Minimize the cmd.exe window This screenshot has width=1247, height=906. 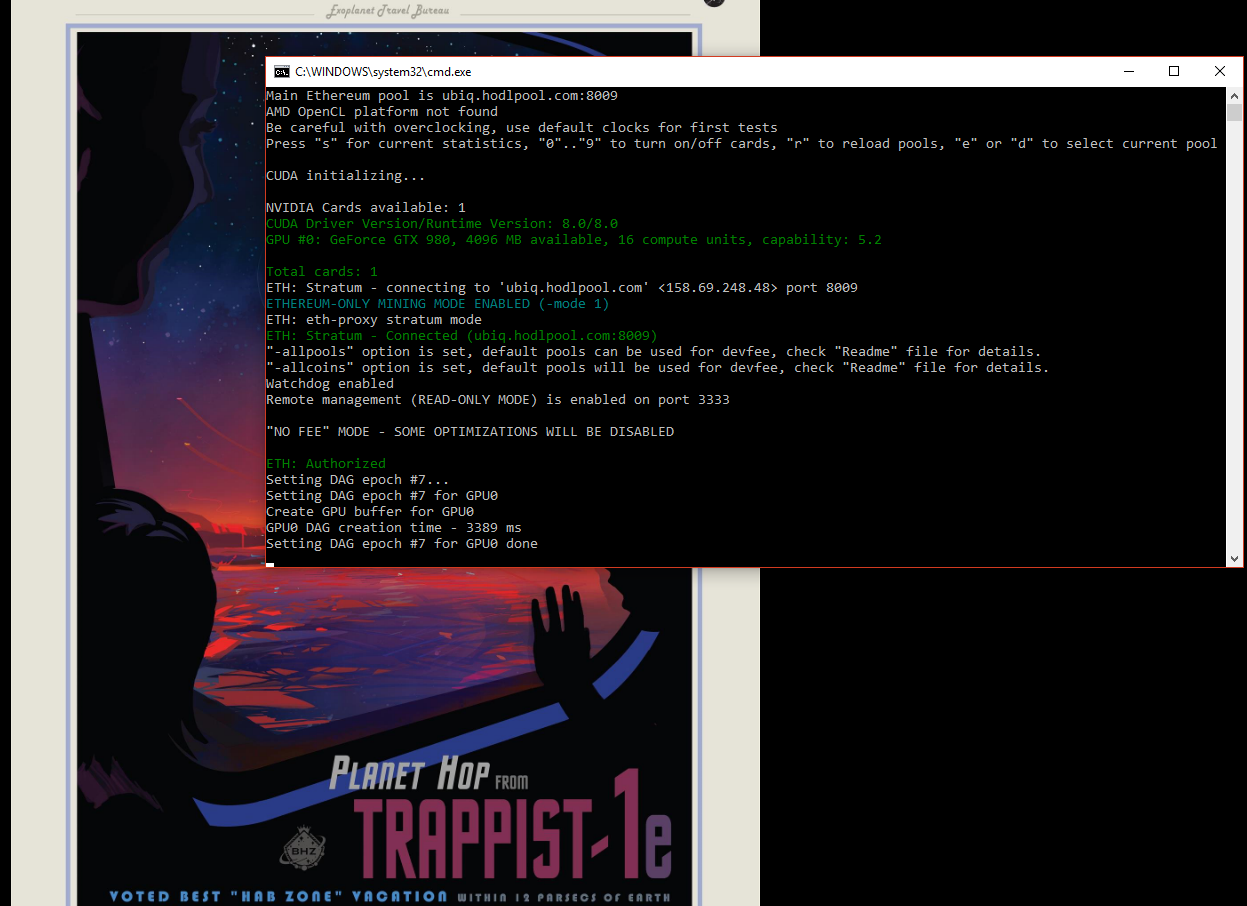pos(1128,71)
